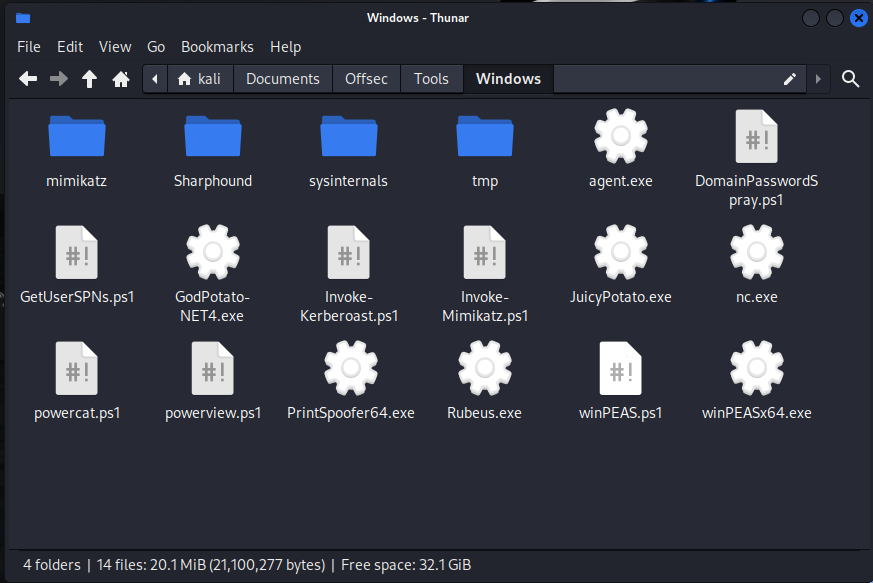This screenshot has width=873, height=583.
Task: Select the nc.exe gear icon
Action: 757,252
